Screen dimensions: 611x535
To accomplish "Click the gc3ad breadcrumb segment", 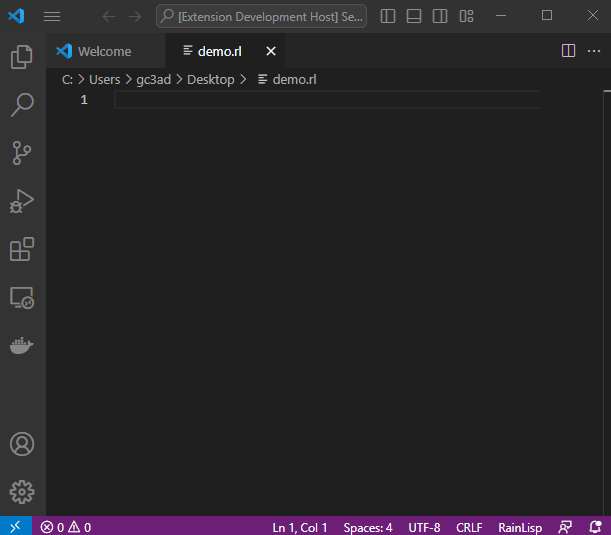I will (x=154, y=80).
